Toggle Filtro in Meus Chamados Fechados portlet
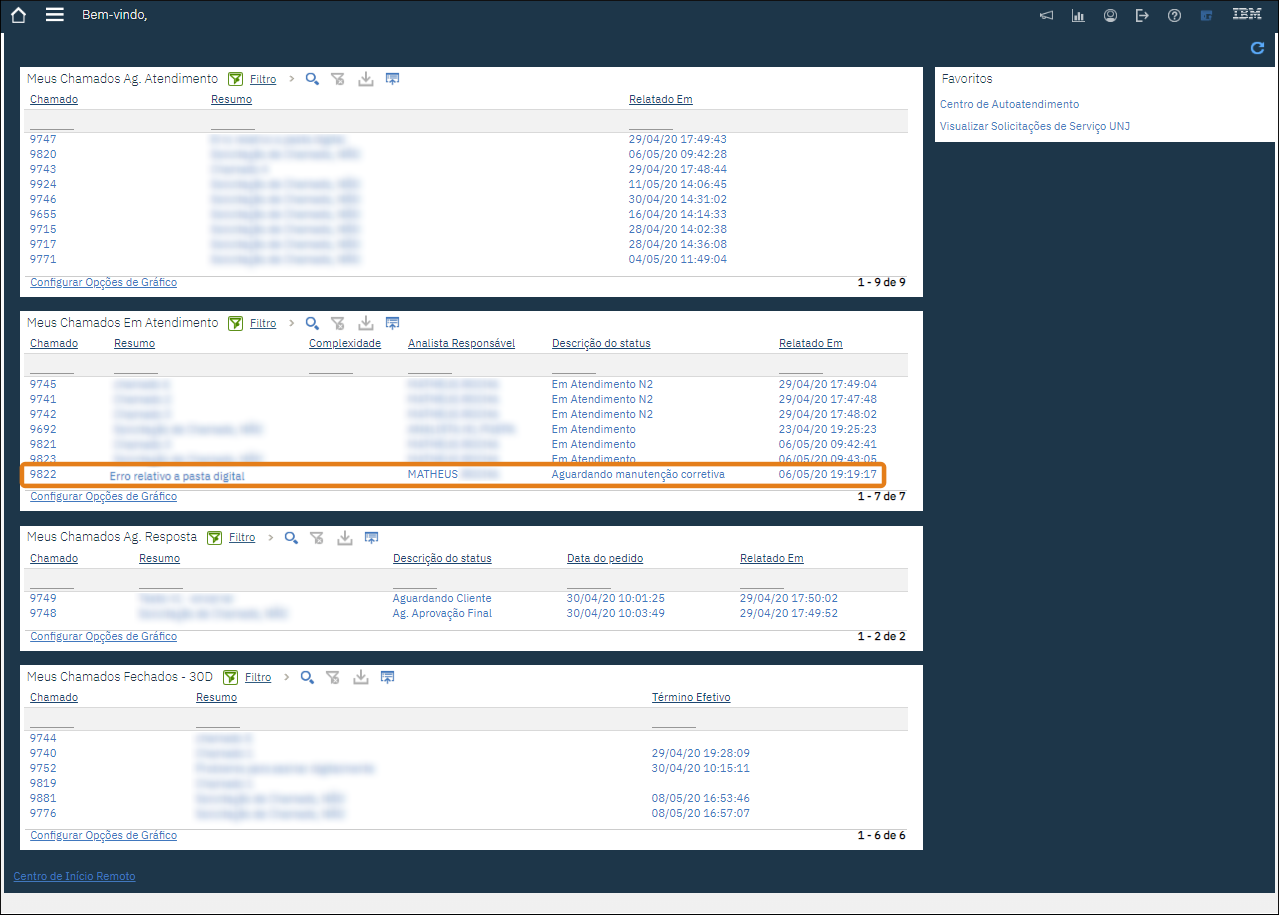 (x=258, y=677)
